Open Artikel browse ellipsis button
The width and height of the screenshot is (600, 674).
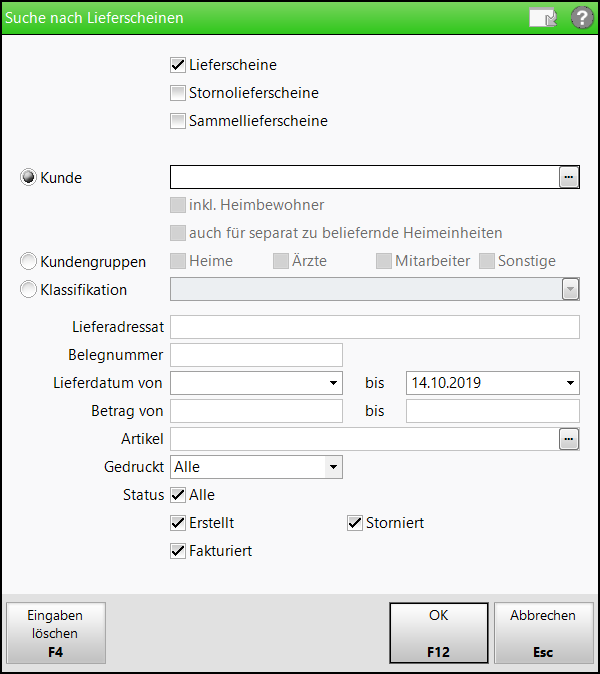pos(569,439)
